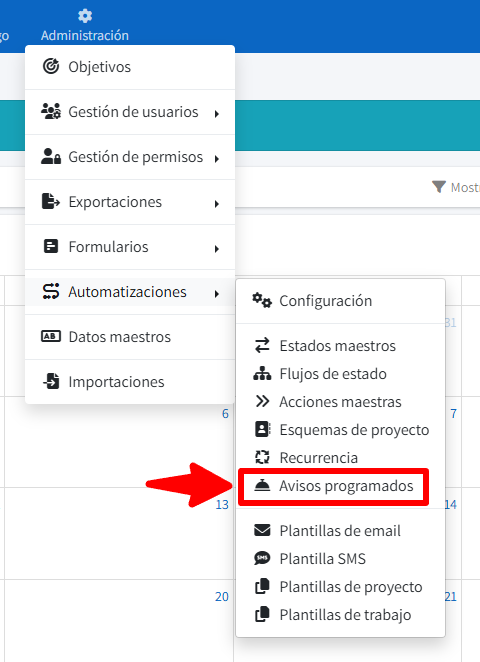Click the Flujos de estado hierarchy icon

(x=262, y=374)
